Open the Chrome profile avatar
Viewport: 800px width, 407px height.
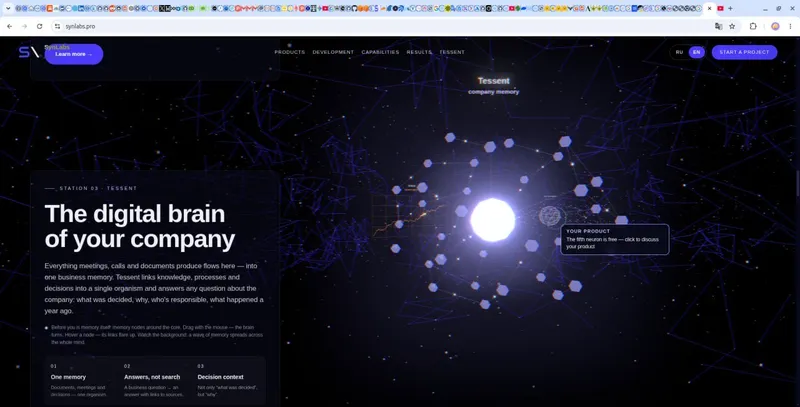pos(775,26)
